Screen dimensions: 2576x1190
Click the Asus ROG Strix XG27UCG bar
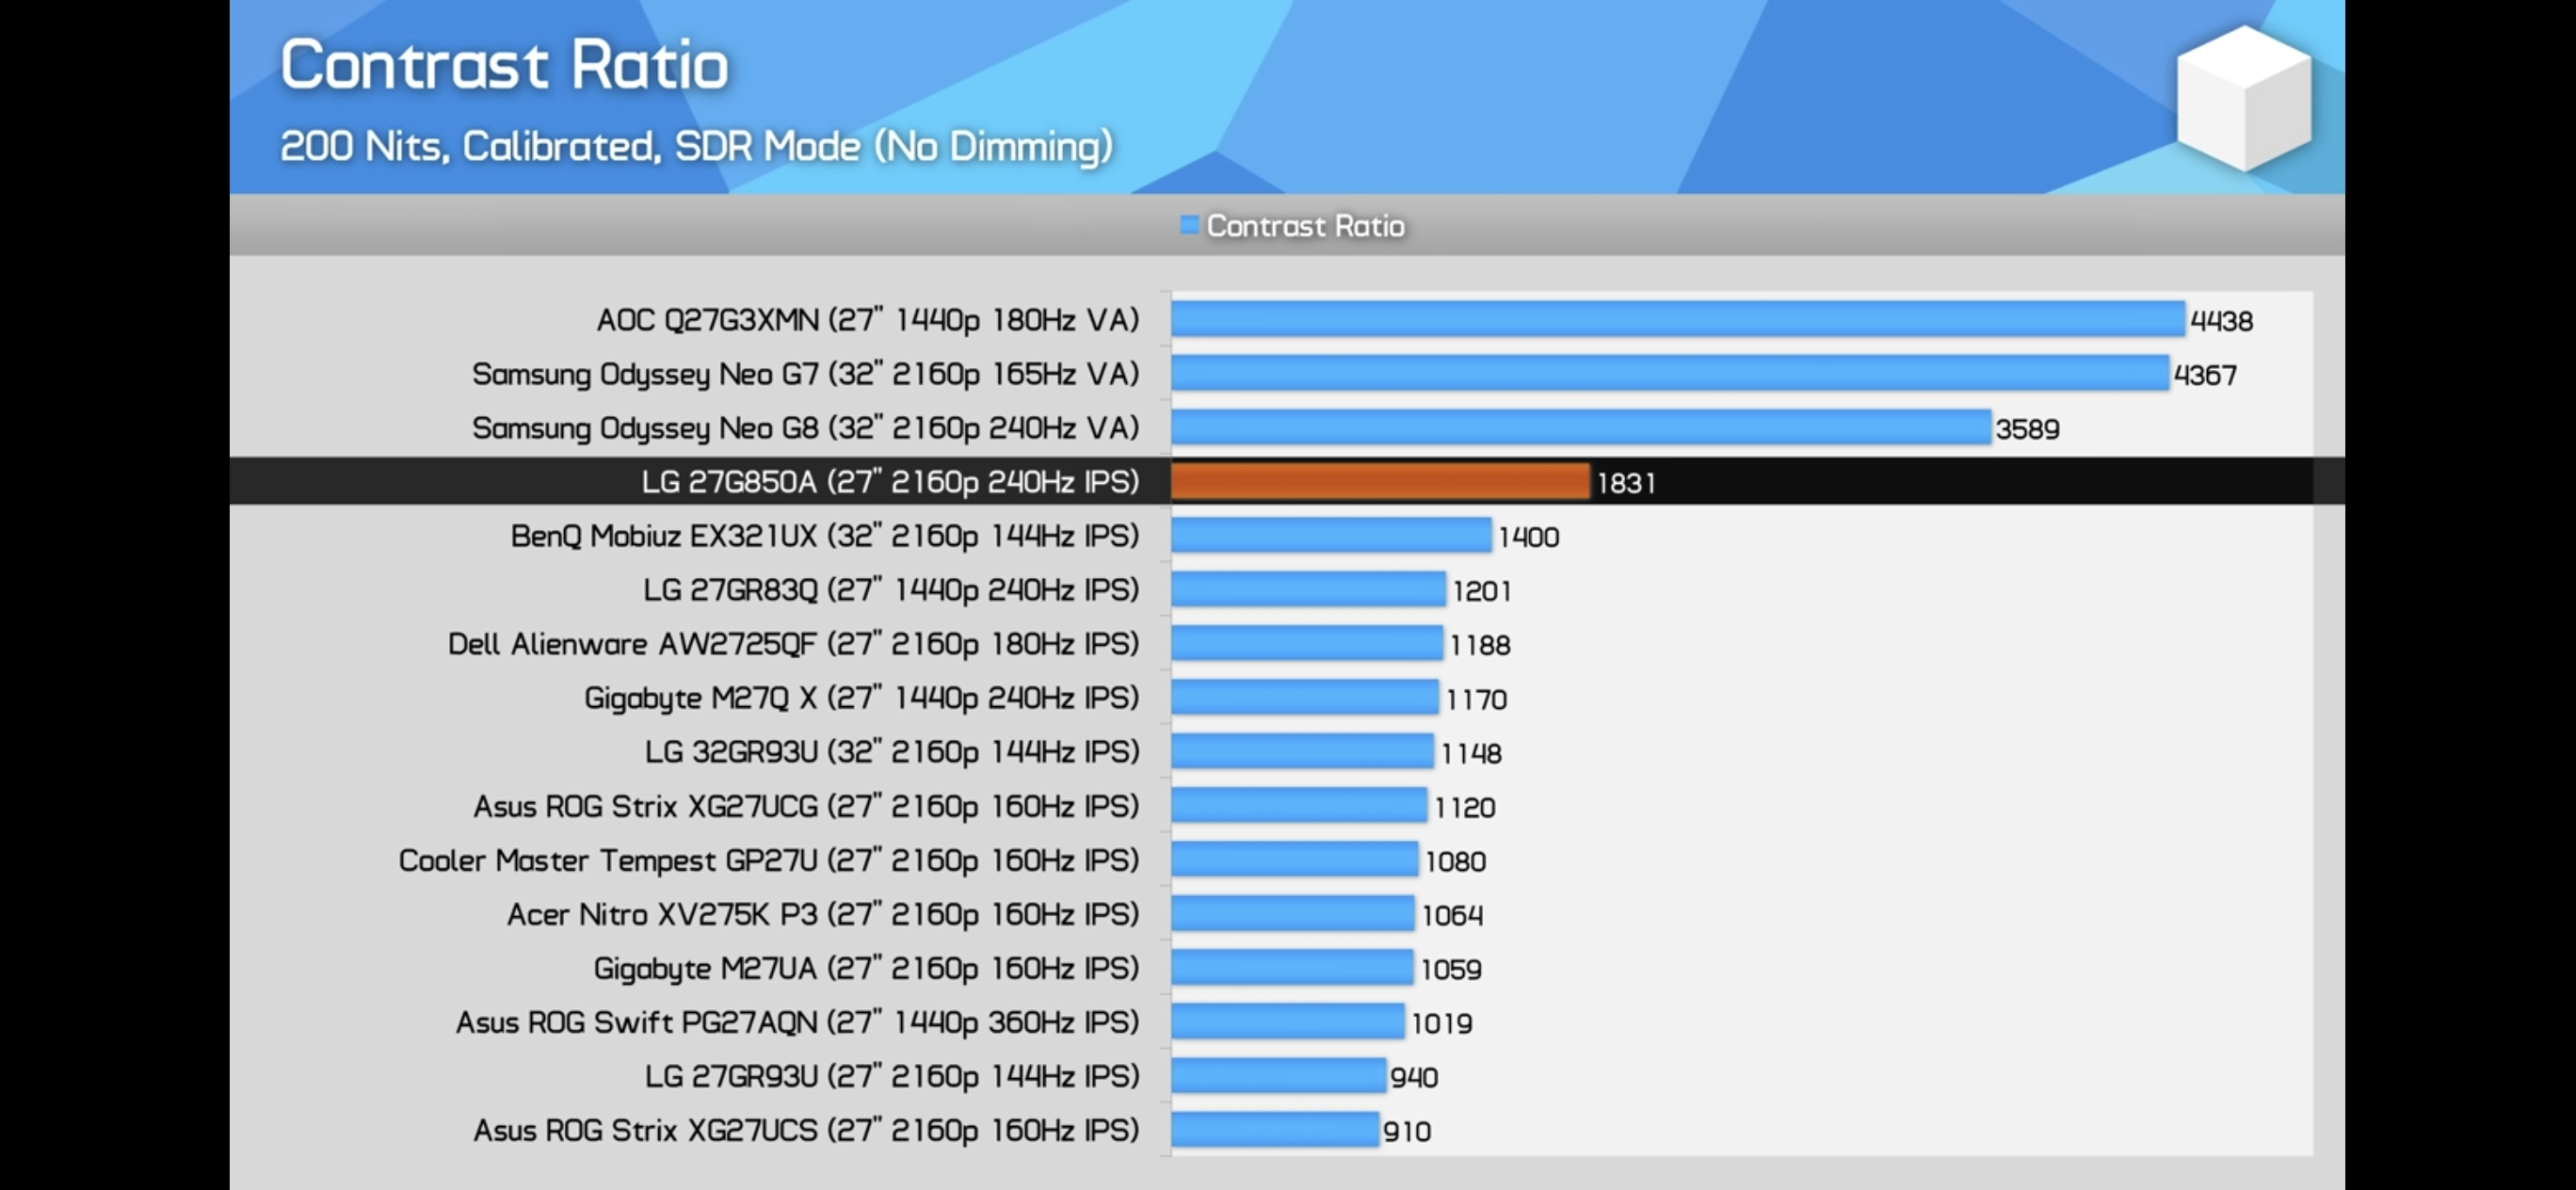click(1299, 805)
